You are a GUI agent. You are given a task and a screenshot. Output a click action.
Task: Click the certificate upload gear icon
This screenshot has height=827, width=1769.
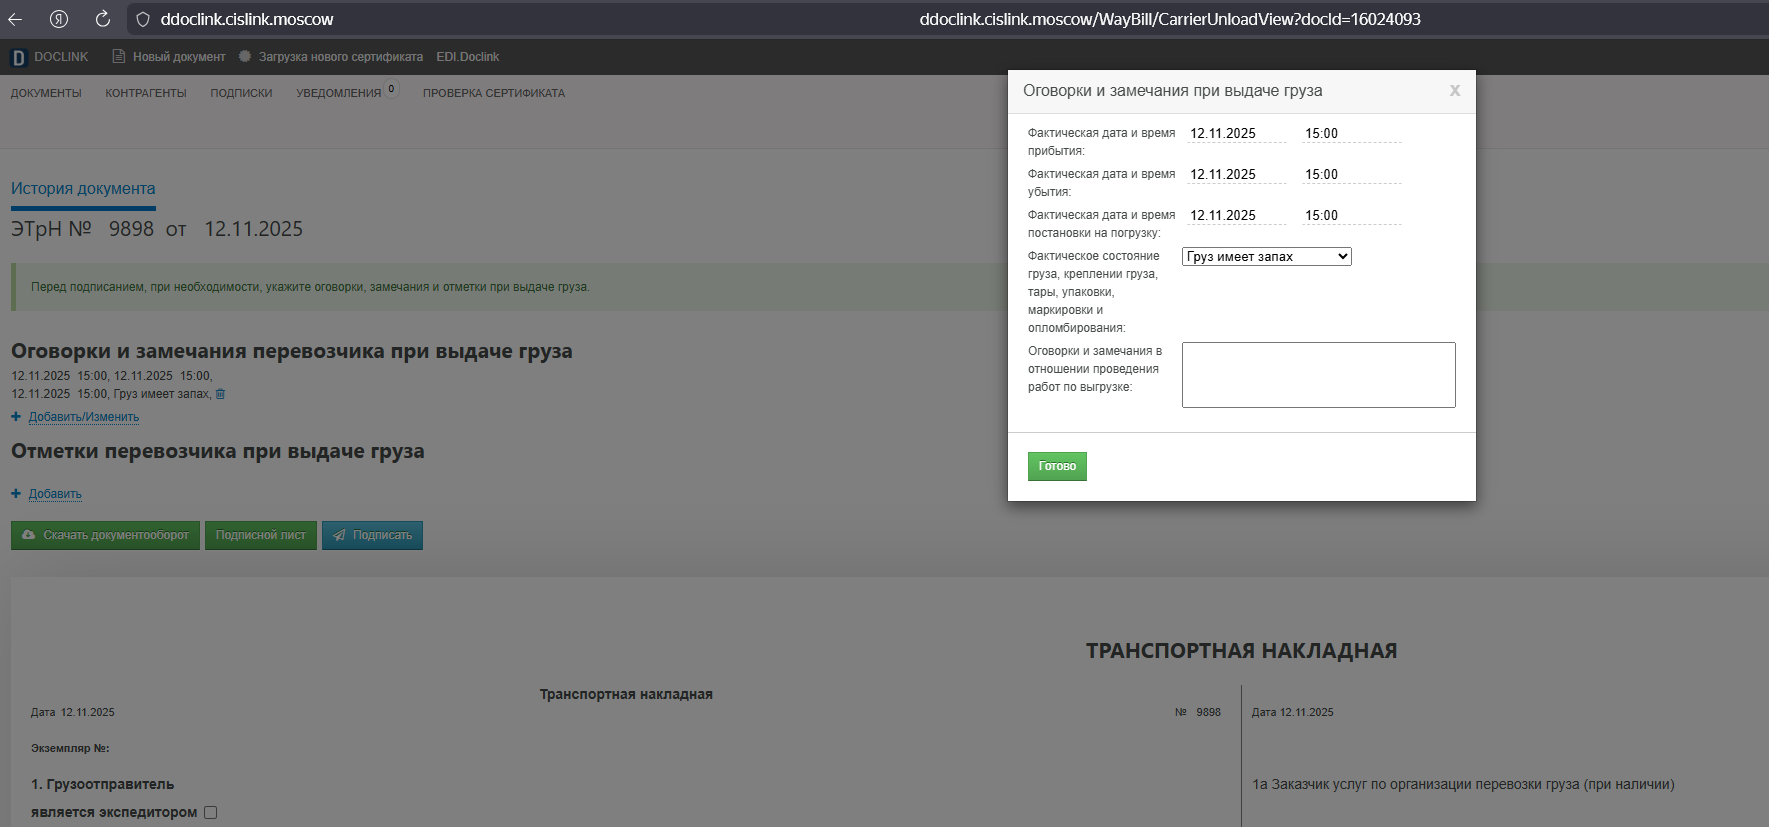245,57
